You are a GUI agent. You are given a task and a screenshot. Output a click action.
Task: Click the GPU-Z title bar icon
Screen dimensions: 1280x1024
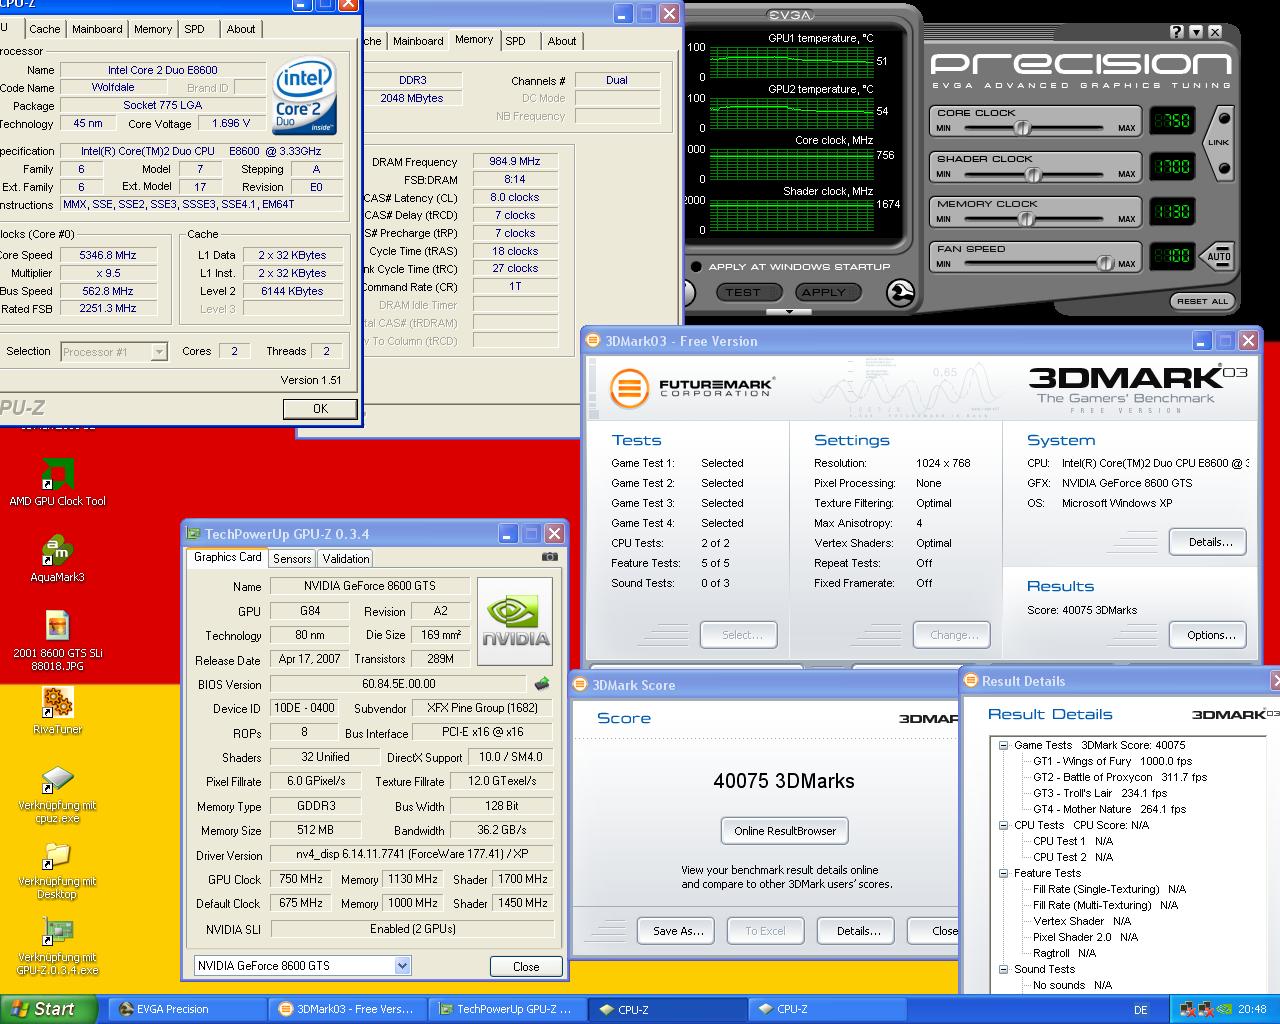[x=193, y=534]
